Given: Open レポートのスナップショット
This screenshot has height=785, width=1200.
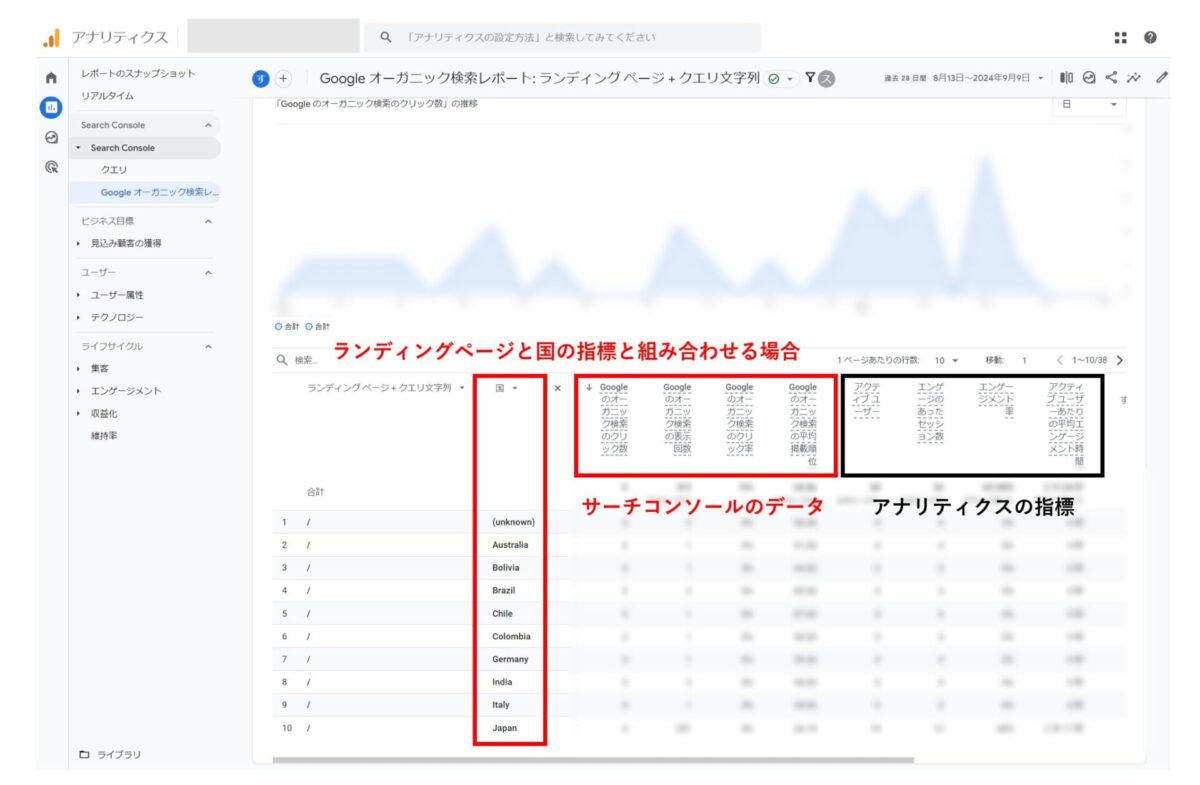Looking at the screenshot, I should [x=138, y=74].
